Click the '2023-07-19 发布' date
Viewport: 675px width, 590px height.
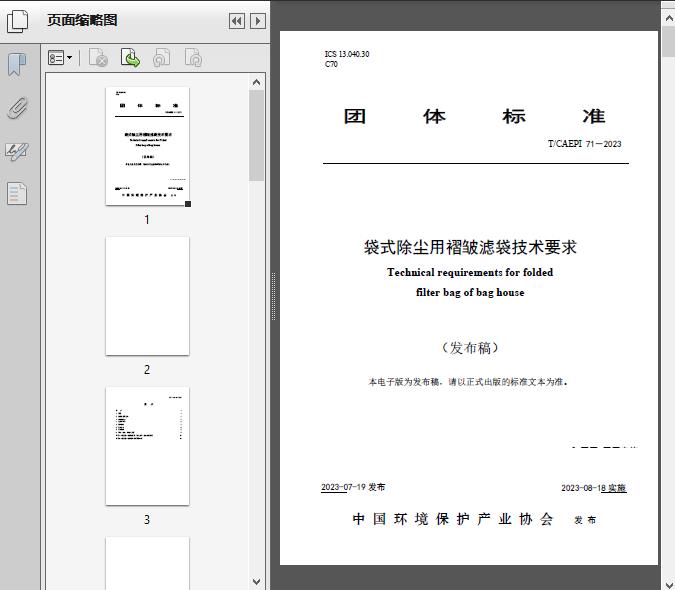pyautogui.click(x=353, y=487)
